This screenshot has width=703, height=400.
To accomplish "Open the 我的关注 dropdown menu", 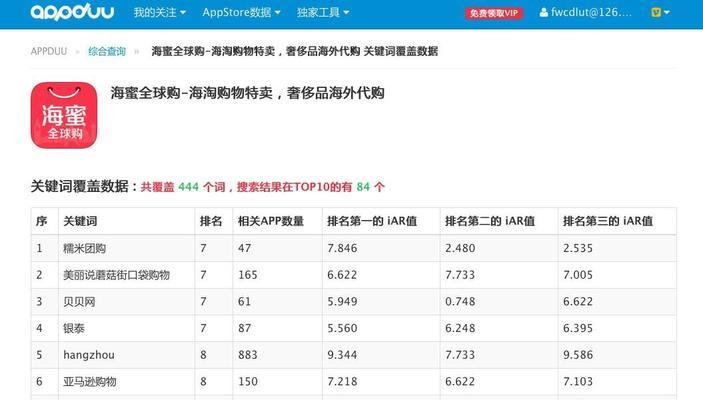I will (160, 13).
